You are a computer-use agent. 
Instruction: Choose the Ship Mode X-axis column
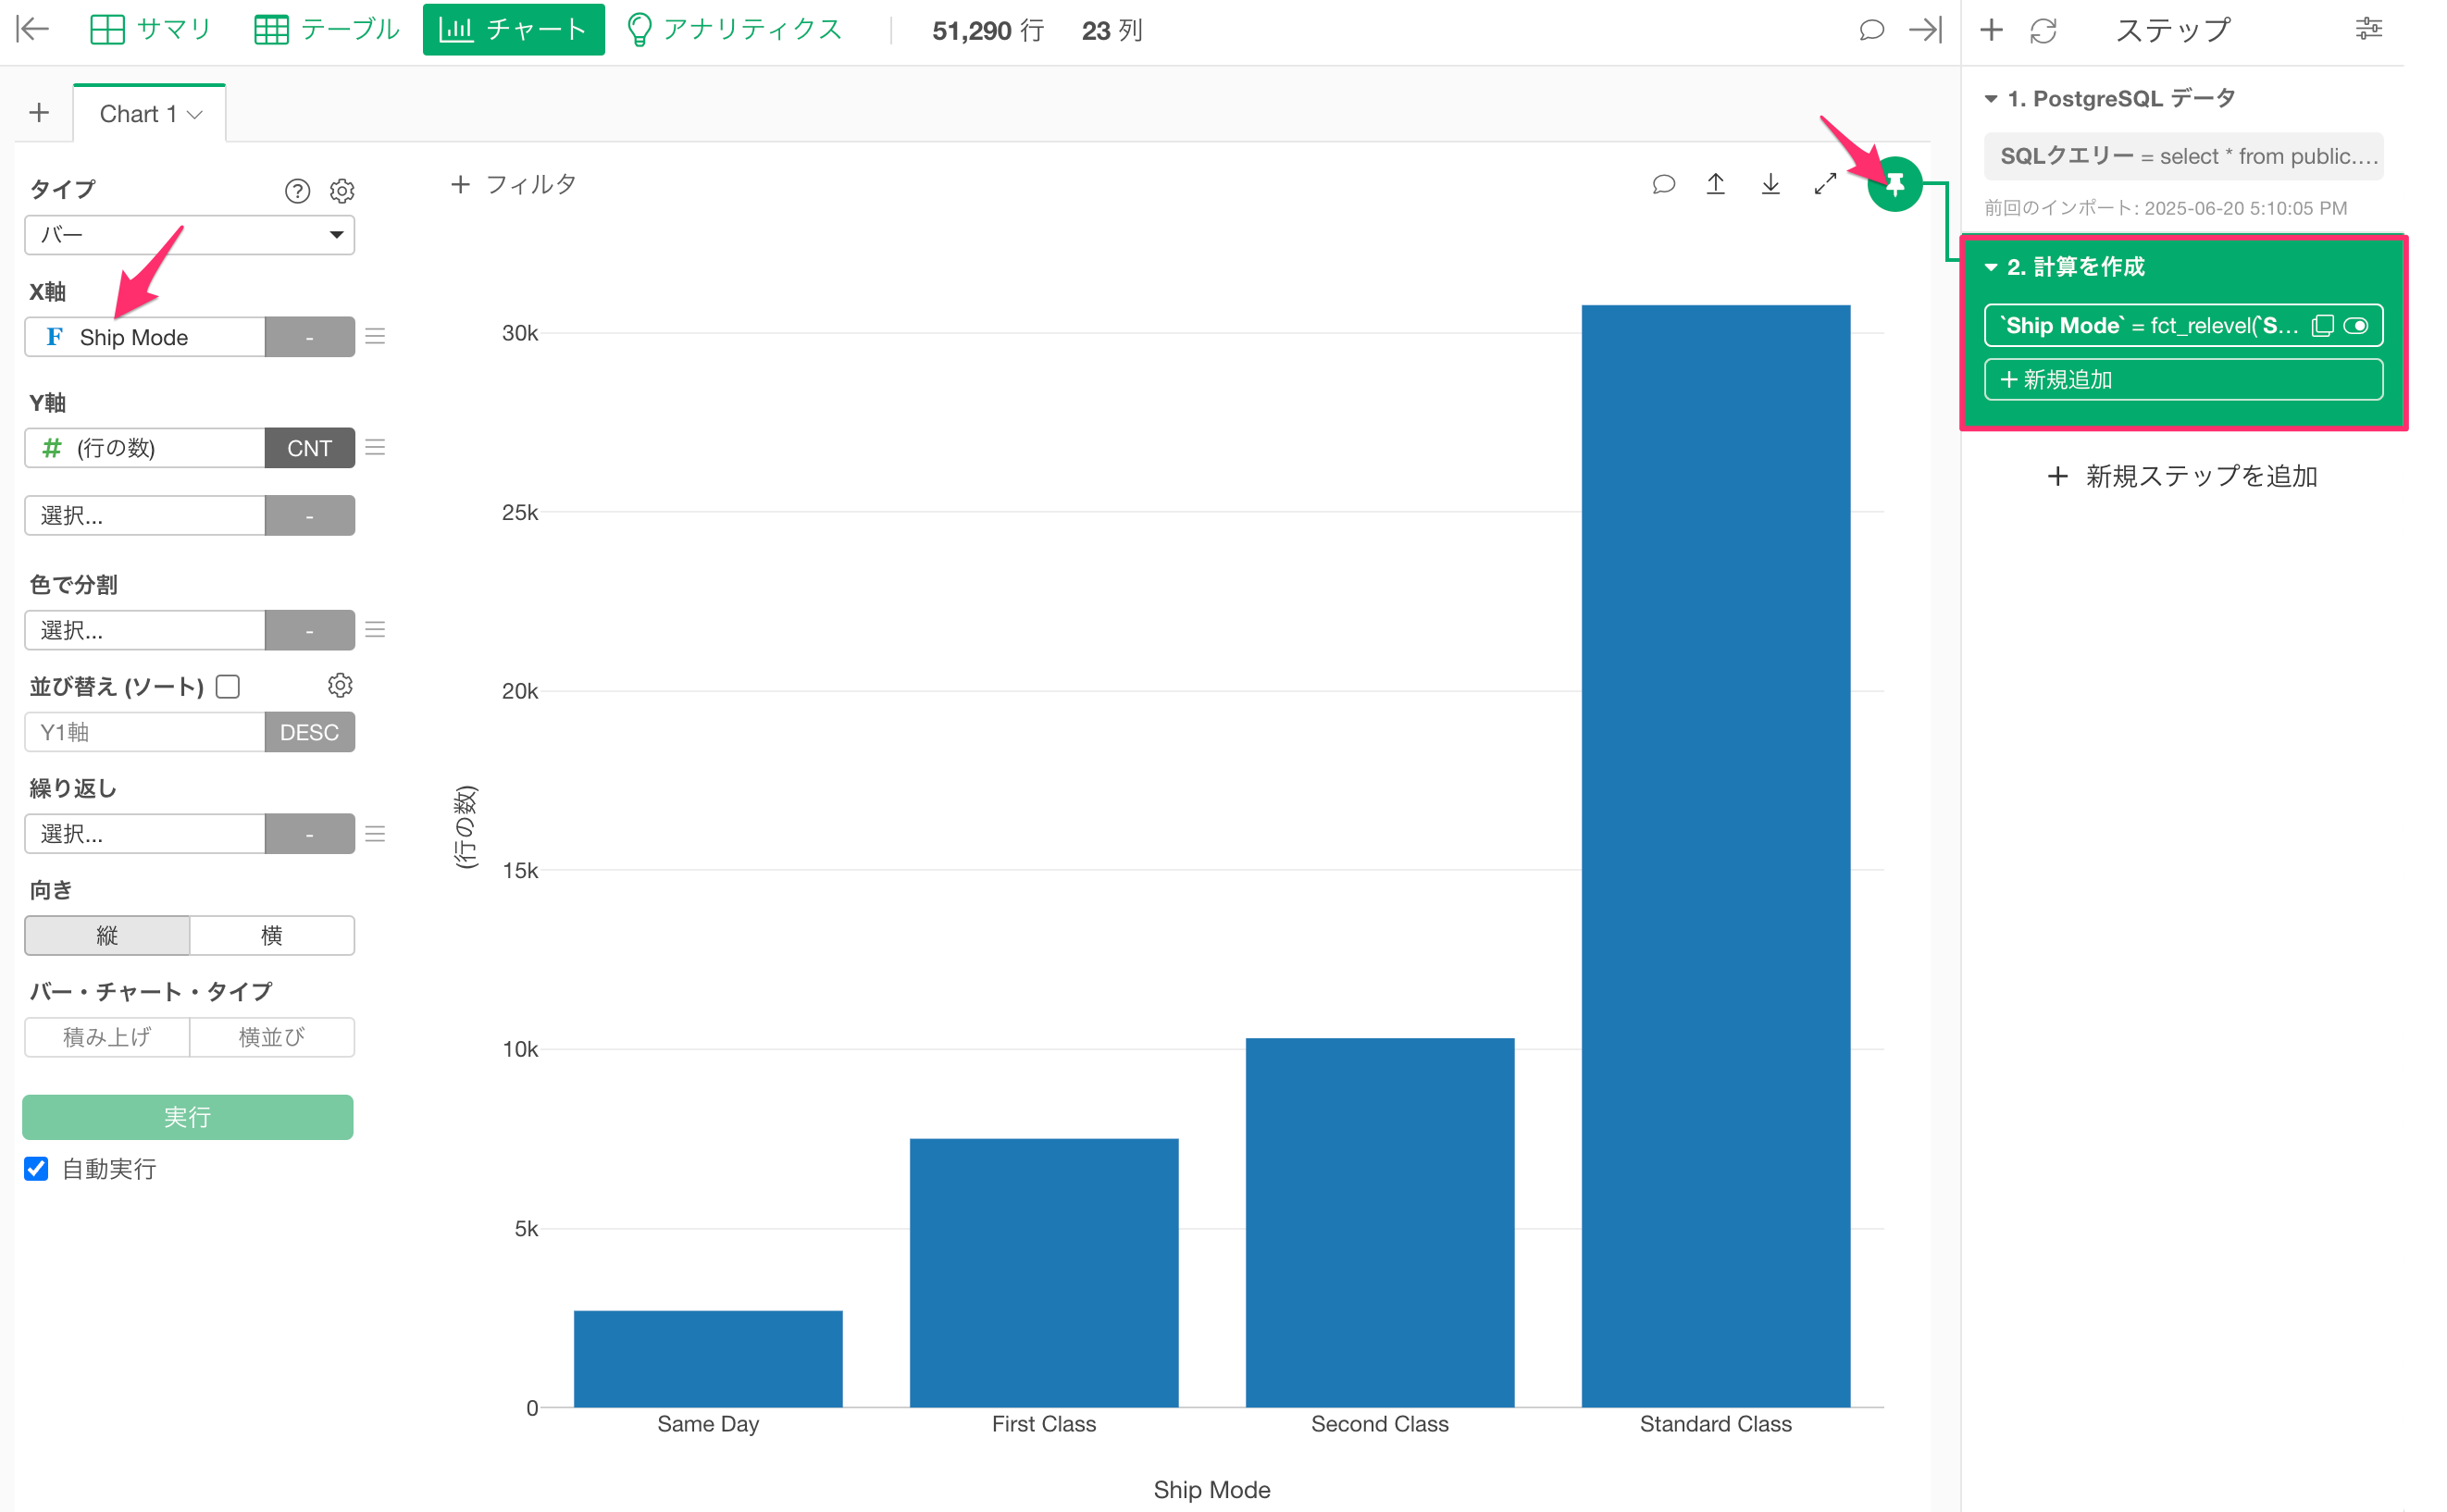coord(145,337)
